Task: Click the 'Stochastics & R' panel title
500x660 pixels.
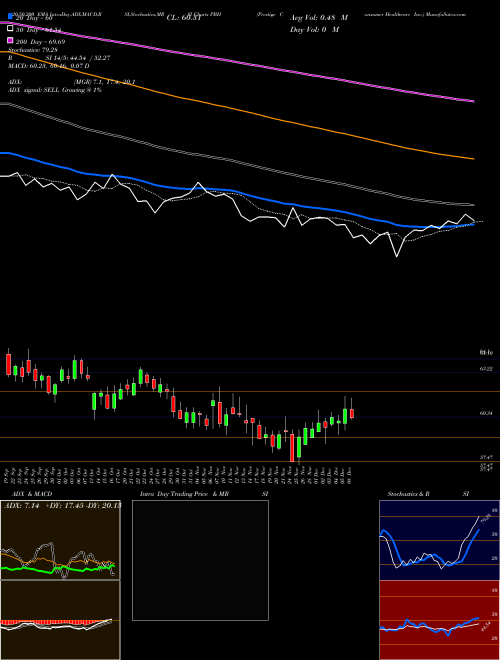Action: tap(409, 494)
